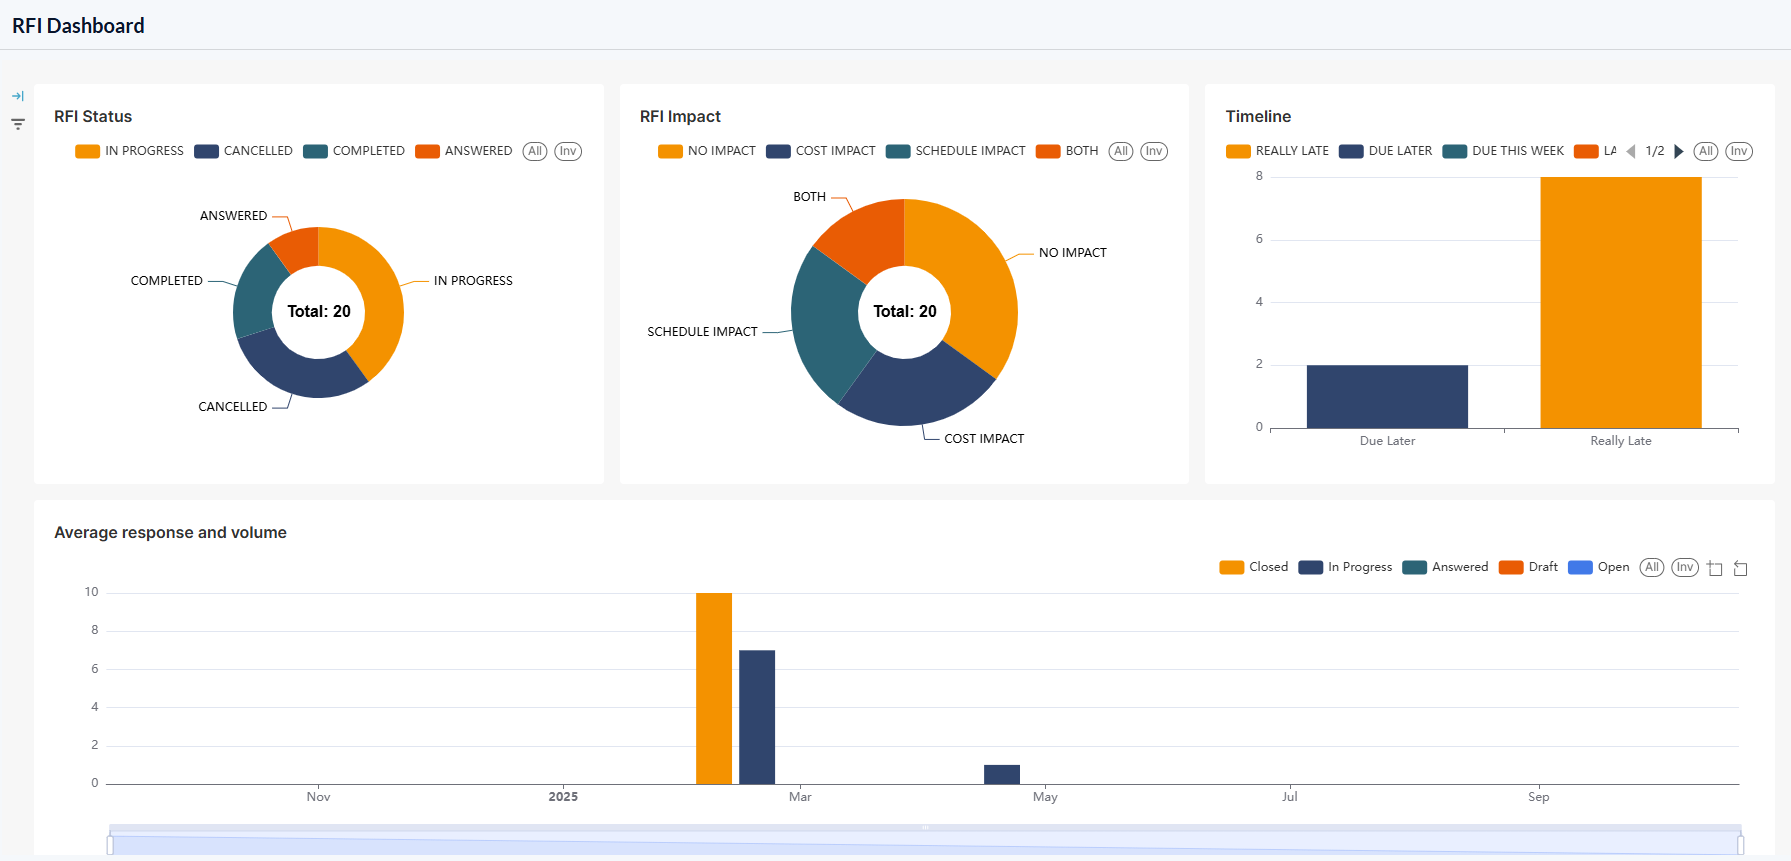This screenshot has width=1791, height=861.
Task: Click the 'Average response and volume' heading
Action: pyautogui.click(x=170, y=533)
